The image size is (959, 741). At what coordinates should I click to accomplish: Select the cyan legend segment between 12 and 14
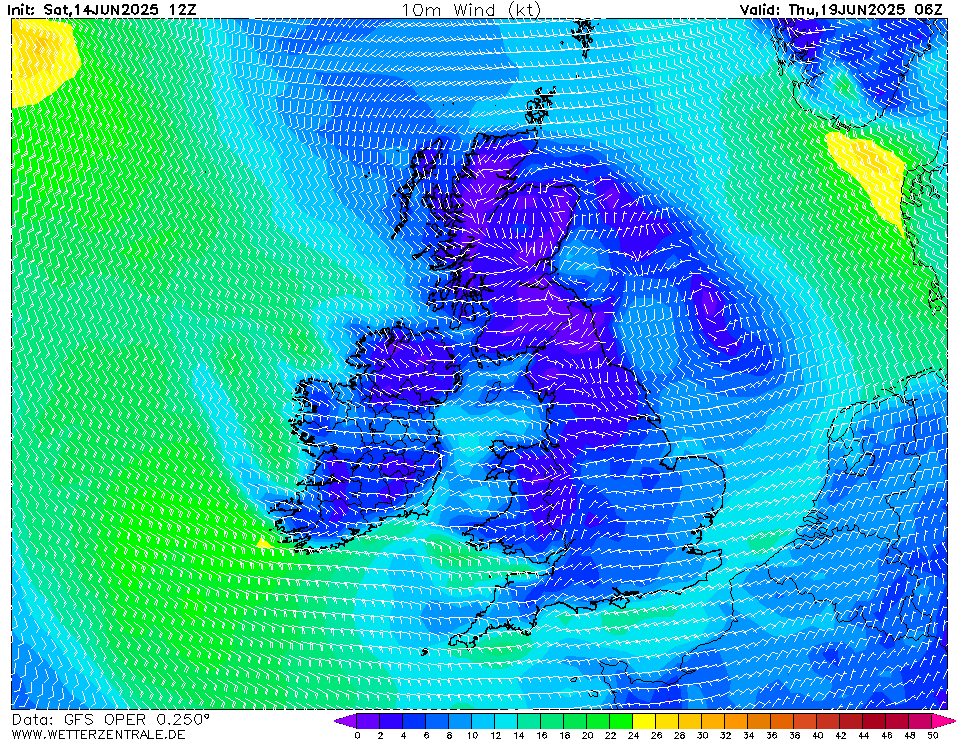pyautogui.click(x=506, y=721)
